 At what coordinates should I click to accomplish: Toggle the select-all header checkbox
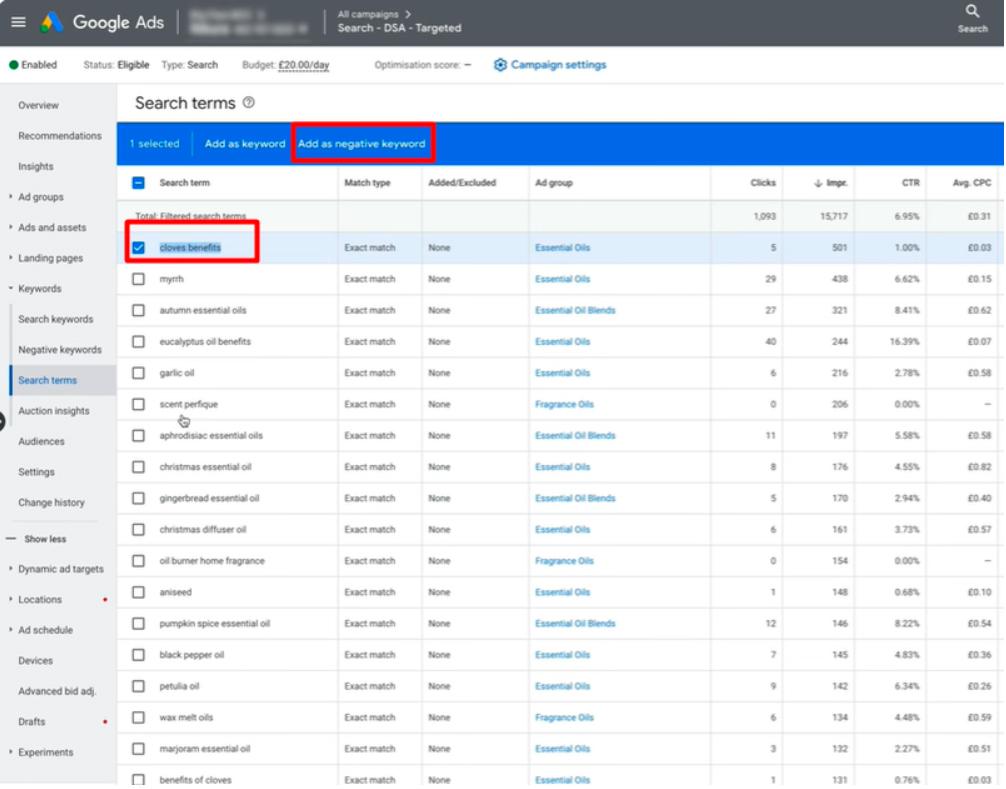click(x=139, y=183)
